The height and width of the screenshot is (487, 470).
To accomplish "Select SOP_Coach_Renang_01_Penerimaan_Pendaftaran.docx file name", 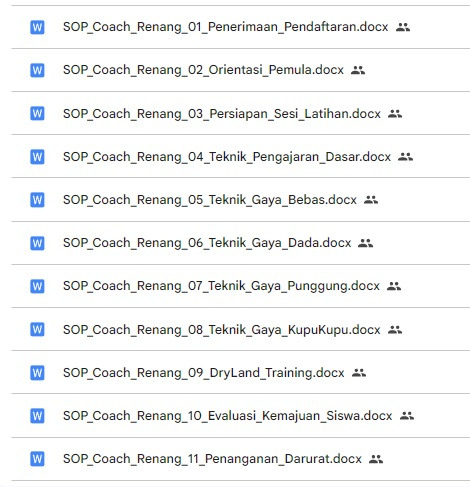I will [226, 27].
